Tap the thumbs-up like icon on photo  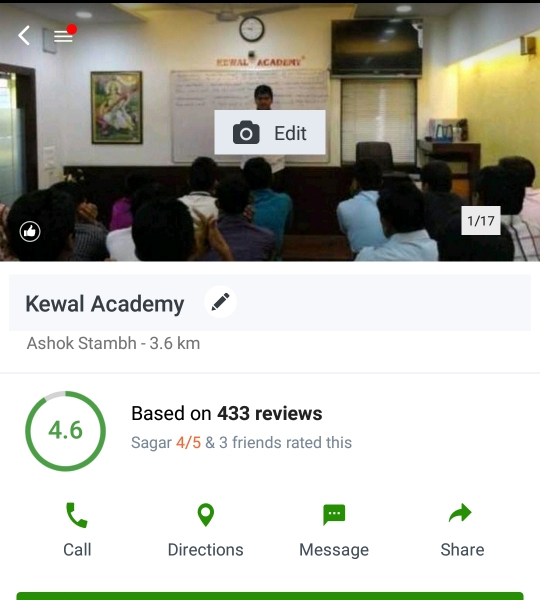[x=30, y=232]
